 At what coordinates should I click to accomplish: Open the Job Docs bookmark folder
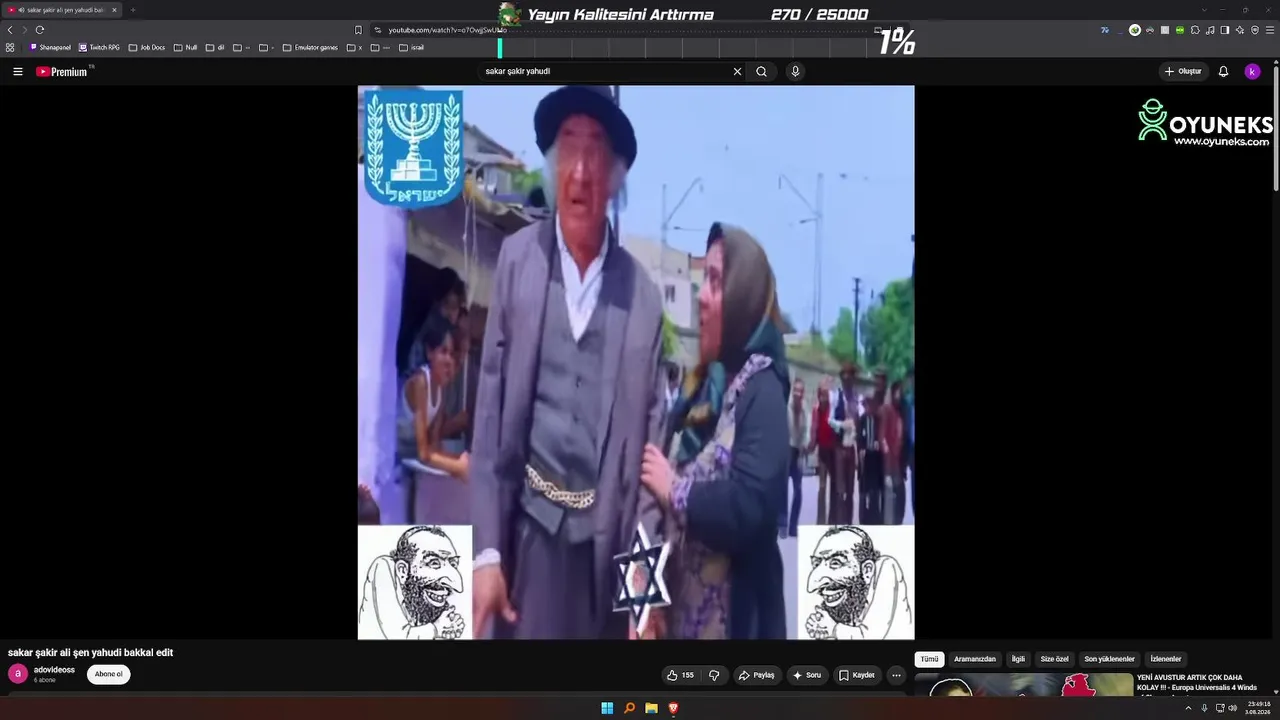click(x=147, y=47)
